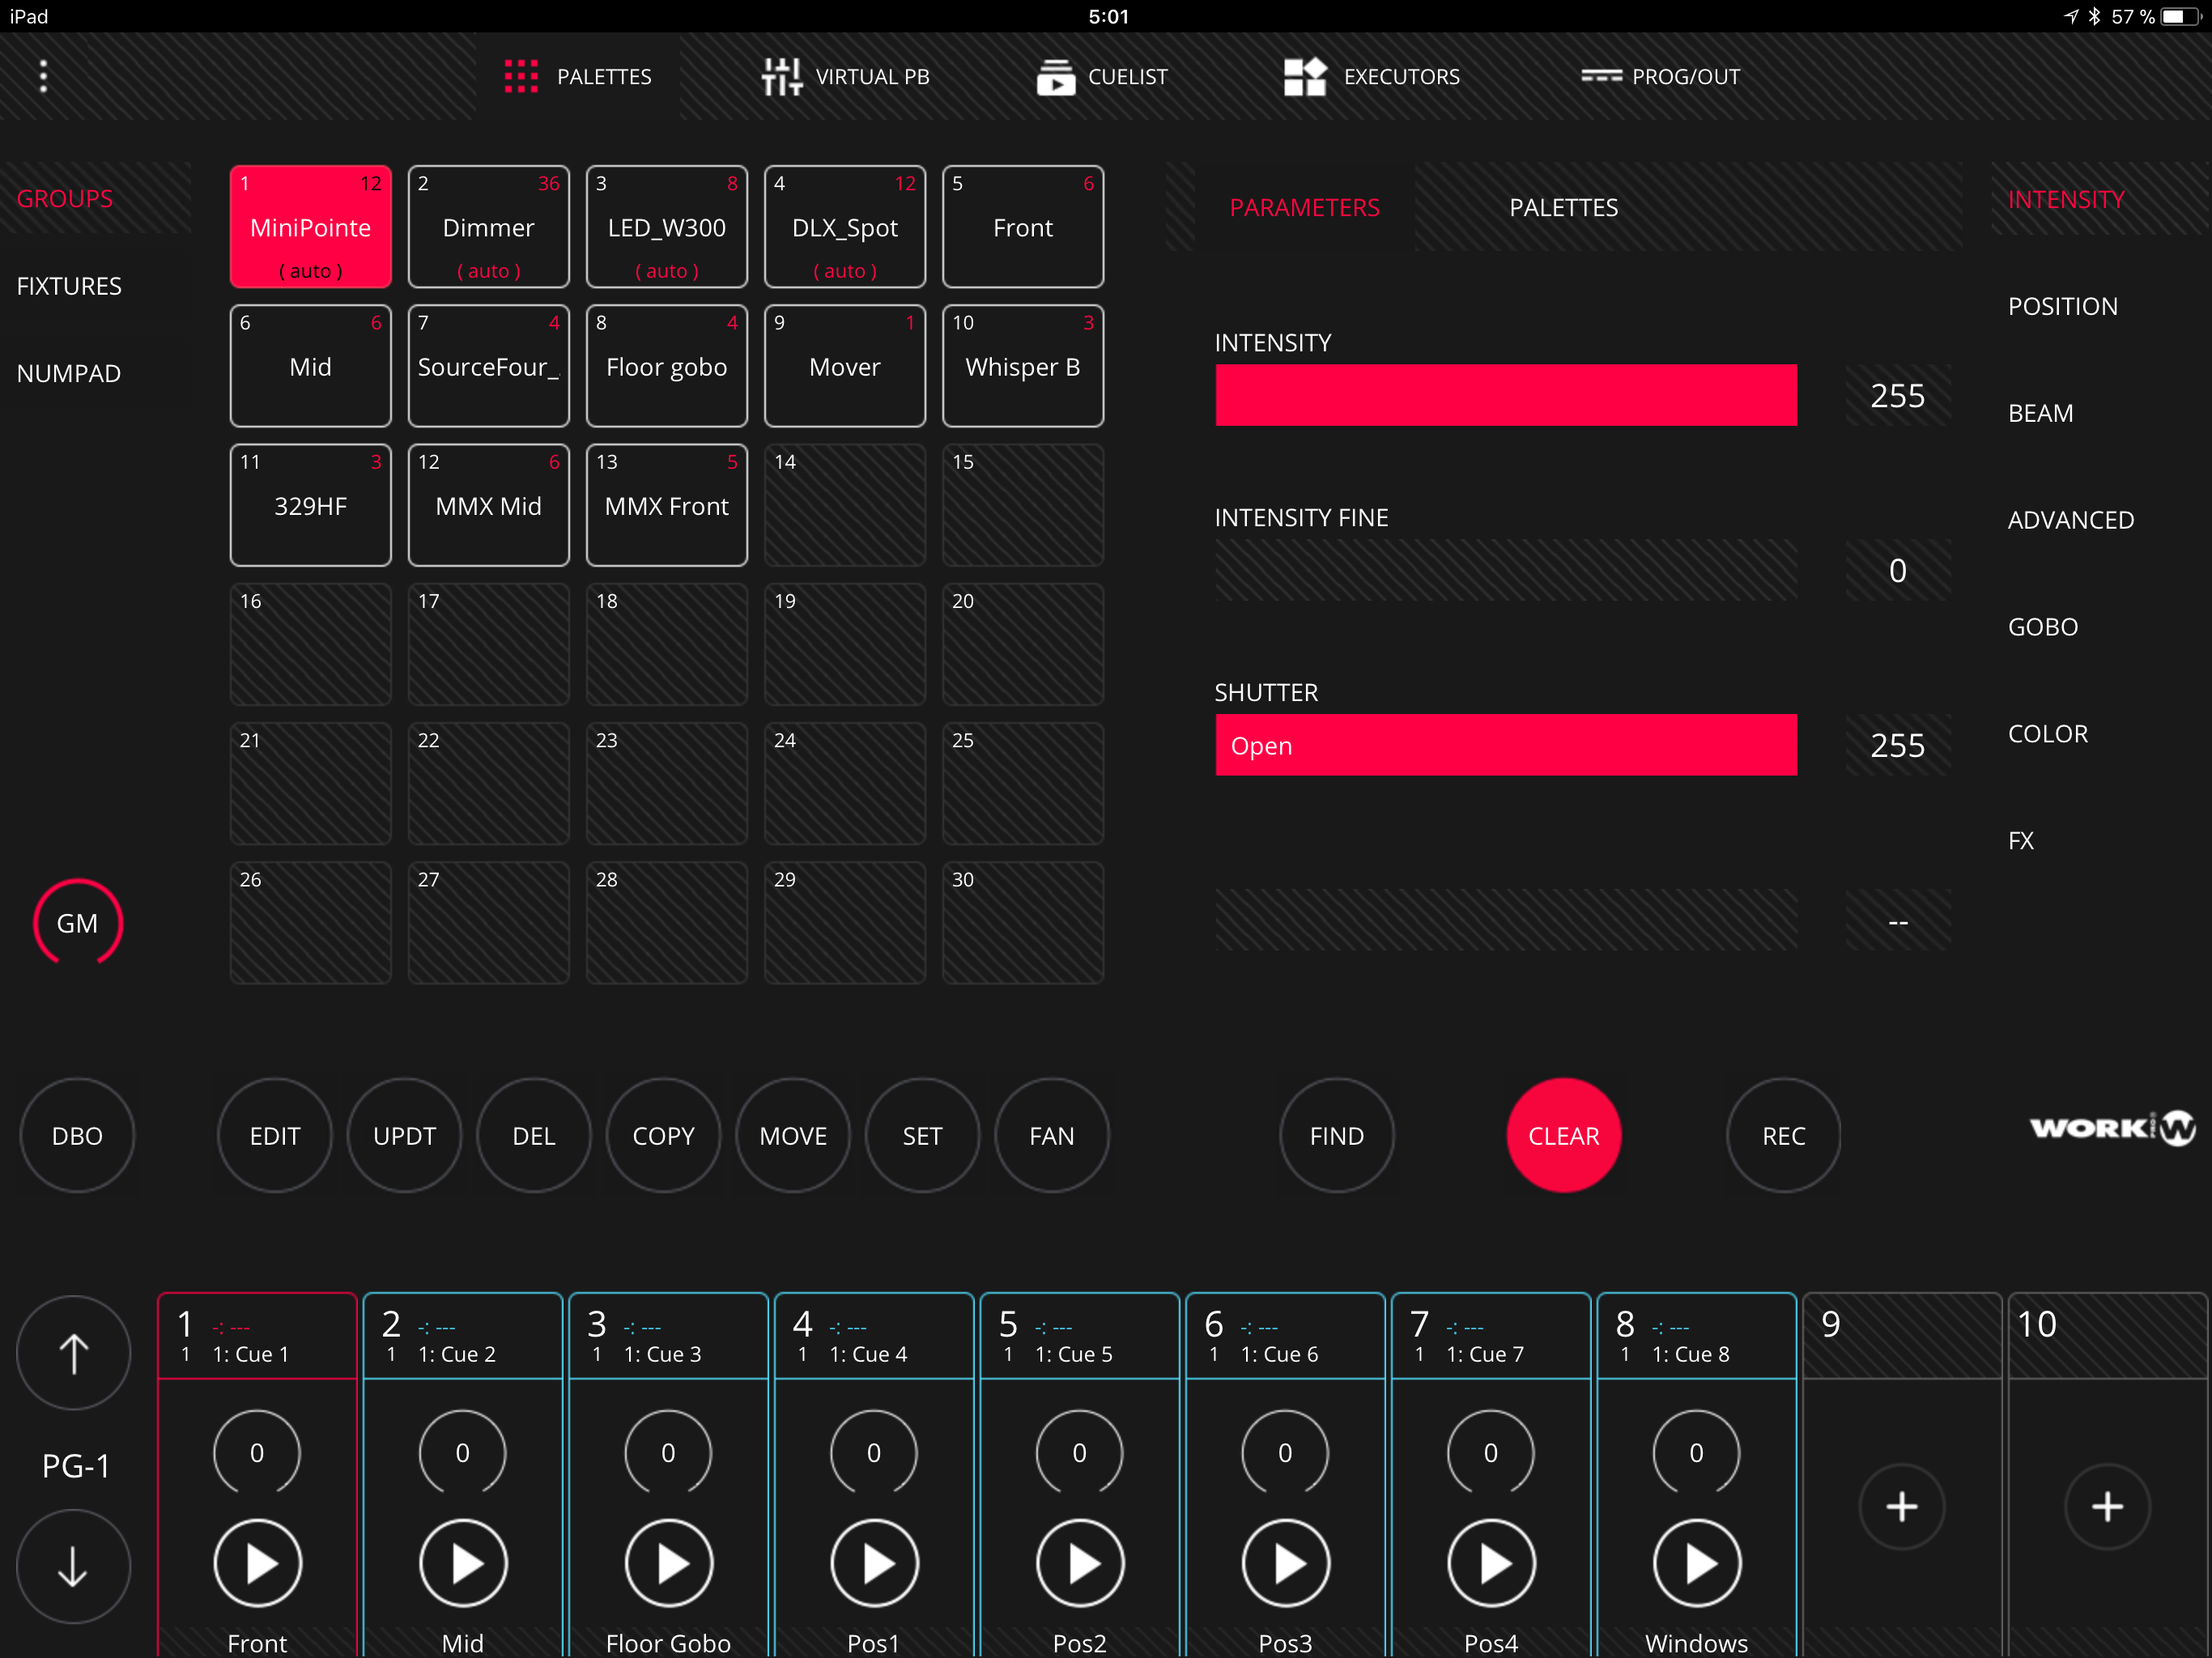Switch to the Cuelist view
The image size is (2212, 1658).
click(1101, 77)
